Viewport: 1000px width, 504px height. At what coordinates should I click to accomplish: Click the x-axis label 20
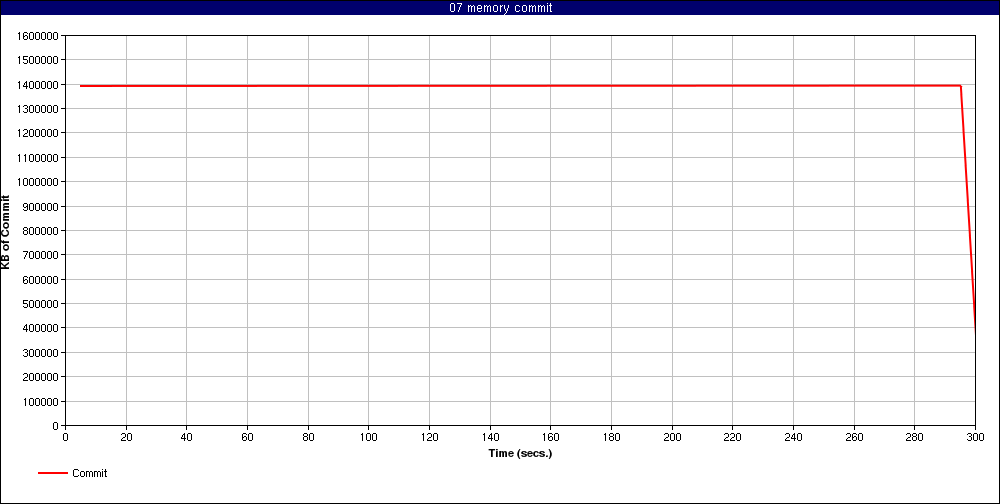click(x=126, y=437)
